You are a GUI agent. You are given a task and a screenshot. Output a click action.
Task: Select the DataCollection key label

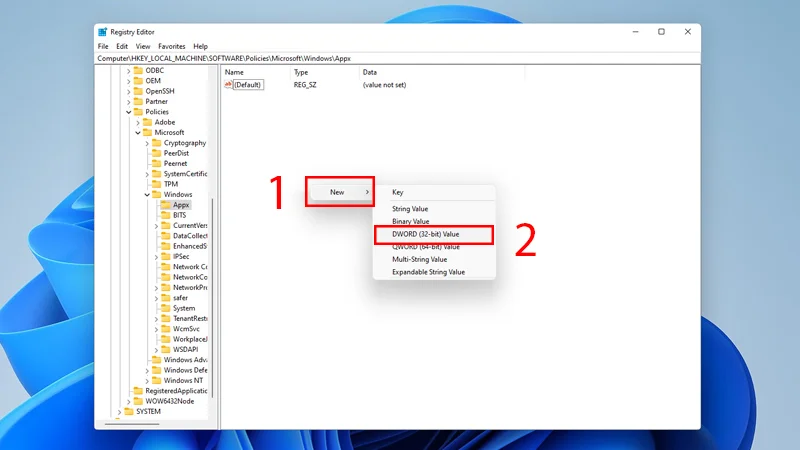190,236
